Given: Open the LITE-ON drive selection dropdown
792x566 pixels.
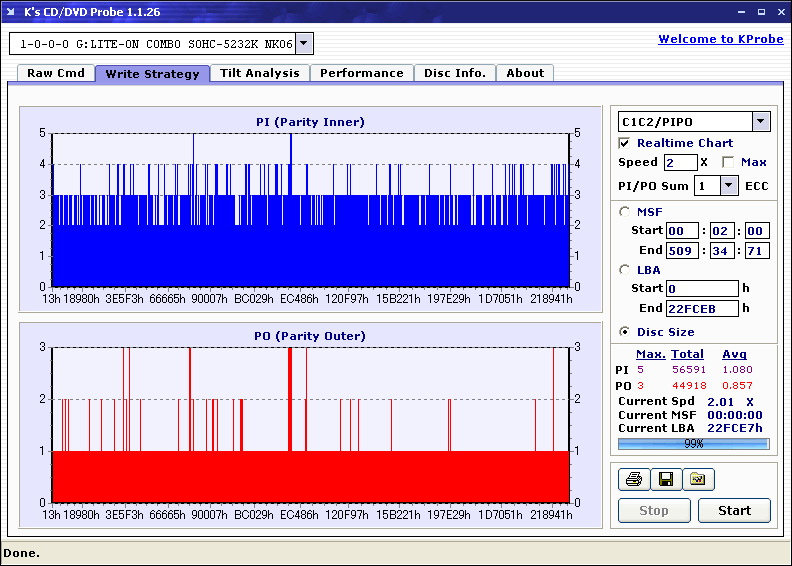Looking at the screenshot, I should pos(304,44).
